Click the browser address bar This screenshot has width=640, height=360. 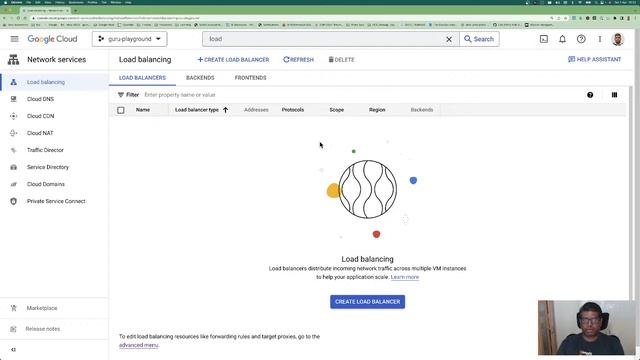coord(286,18)
